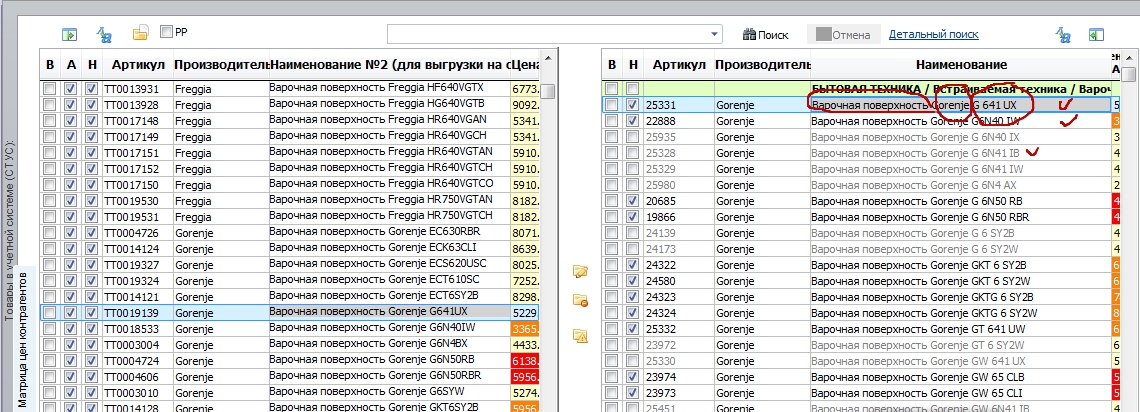Image resolution: width=1140 pixels, height=412 pixels.
Task: Click the Наименование header in right table
Action: point(960,65)
